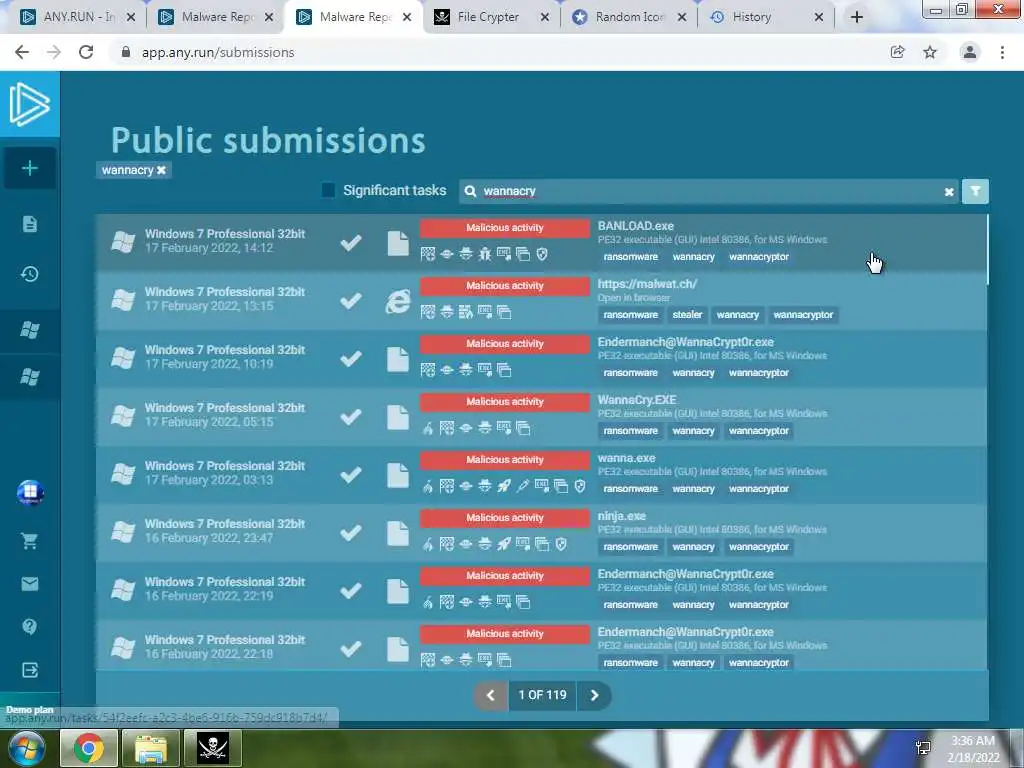
Task: Click the rocket icon on wanna.exe row
Action: click(x=504, y=486)
